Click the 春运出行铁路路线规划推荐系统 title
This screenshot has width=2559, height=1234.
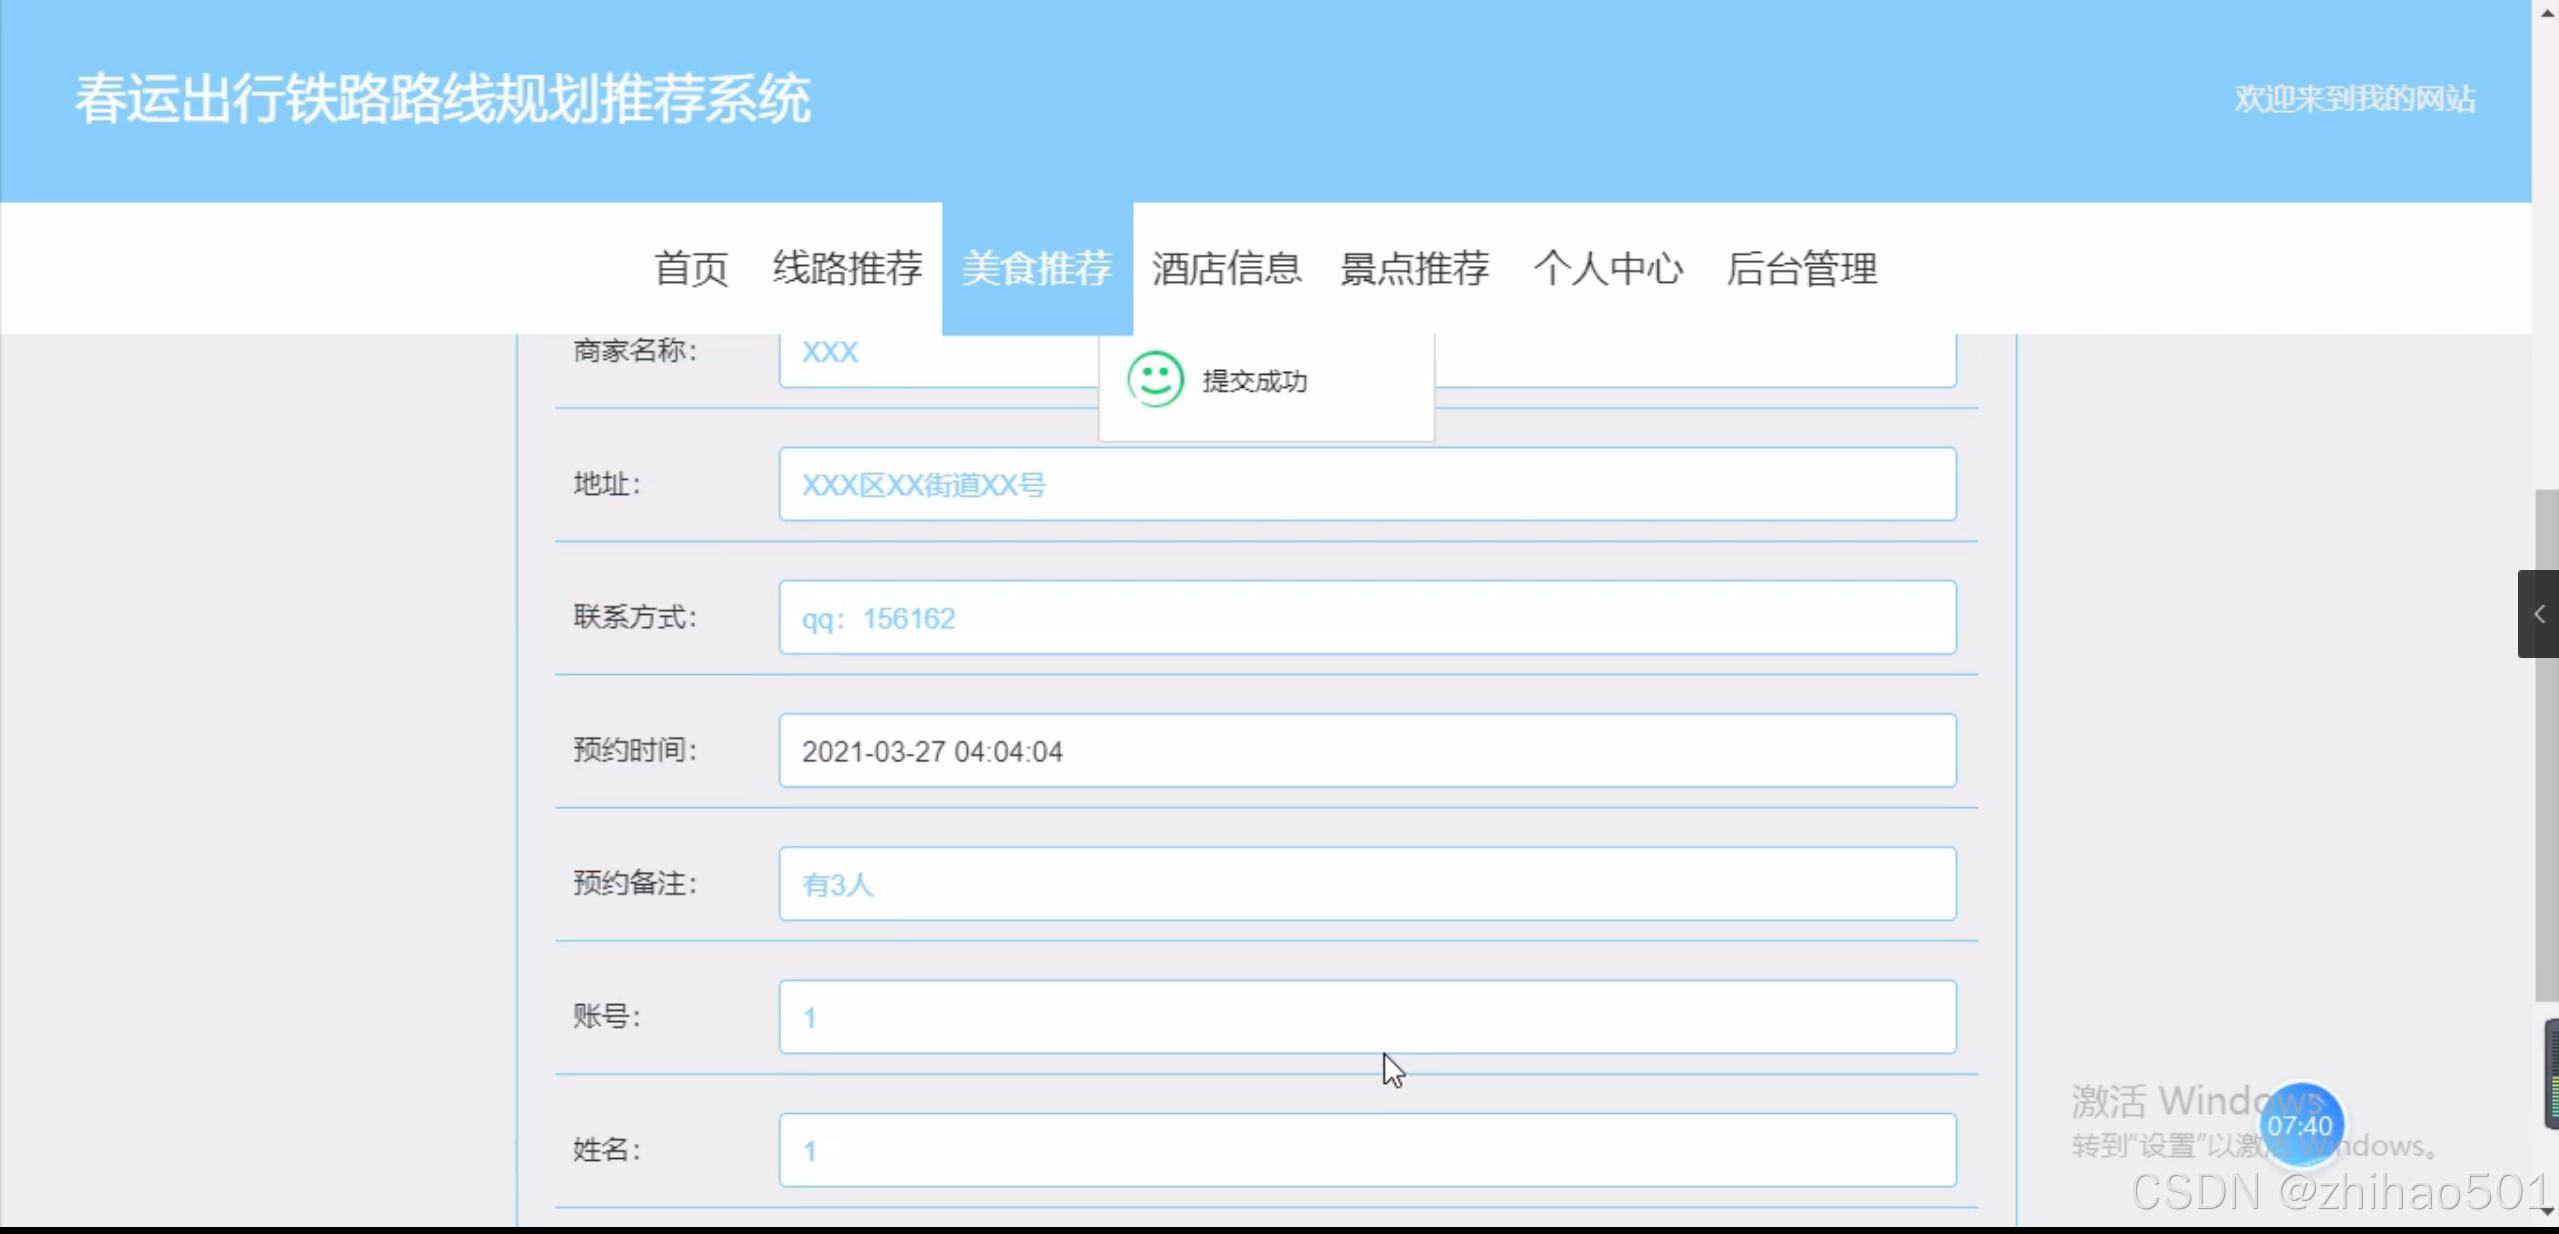(443, 99)
